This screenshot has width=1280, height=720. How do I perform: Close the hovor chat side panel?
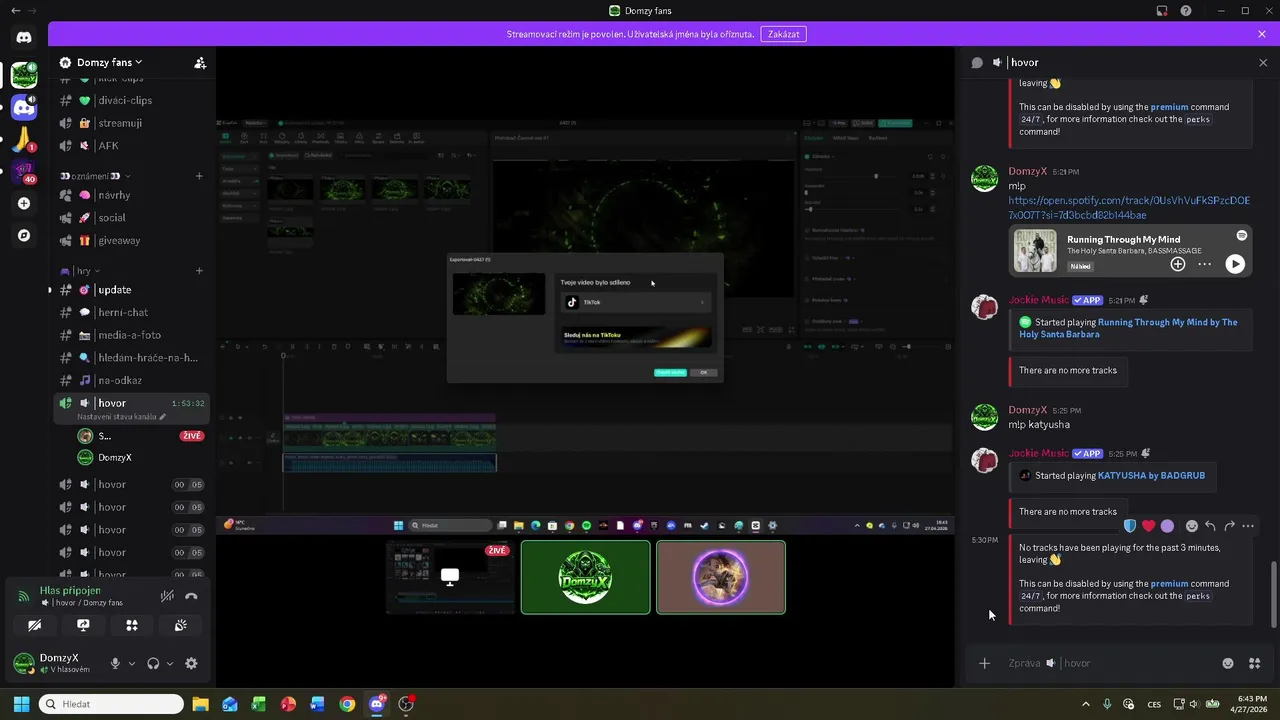[1263, 62]
